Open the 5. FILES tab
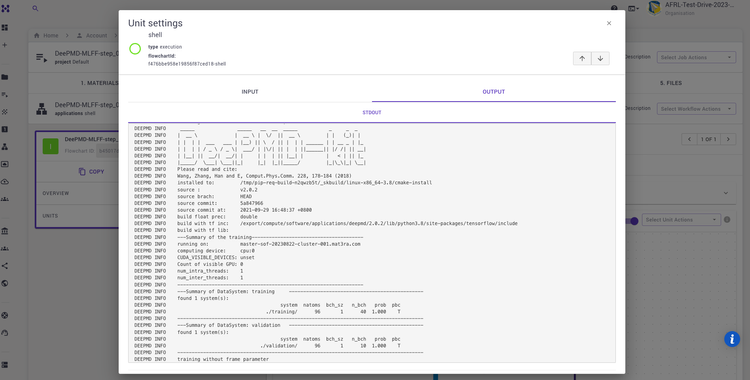The width and height of the screenshot is (750, 380). coord(671,83)
